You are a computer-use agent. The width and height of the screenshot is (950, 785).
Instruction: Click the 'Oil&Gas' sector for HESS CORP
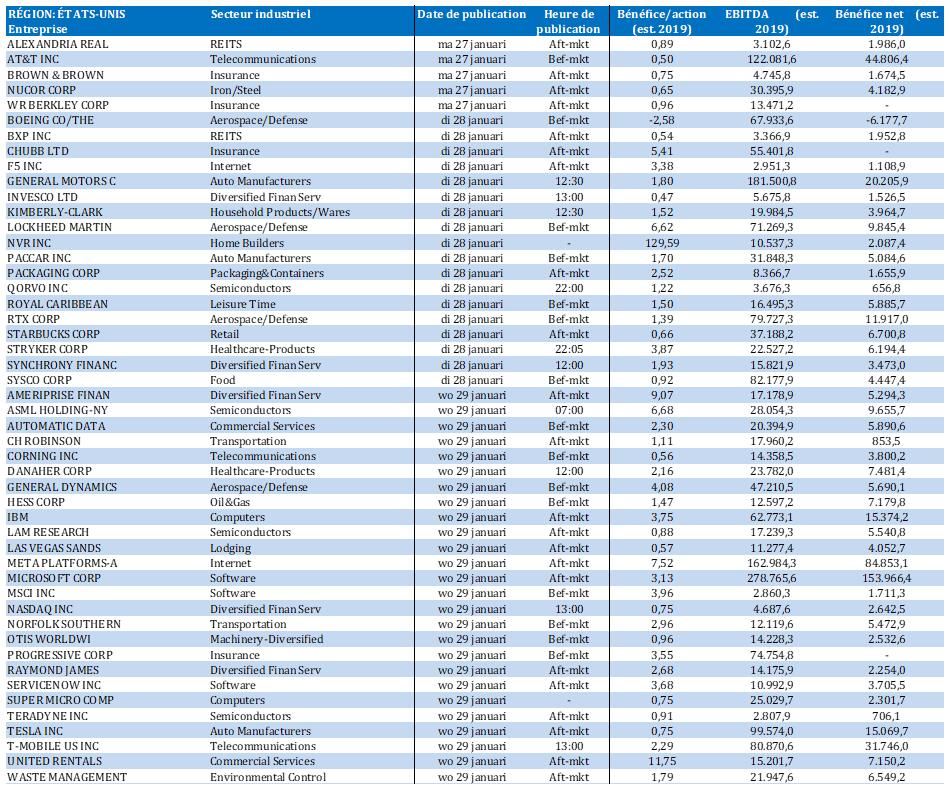click(231, 502)
